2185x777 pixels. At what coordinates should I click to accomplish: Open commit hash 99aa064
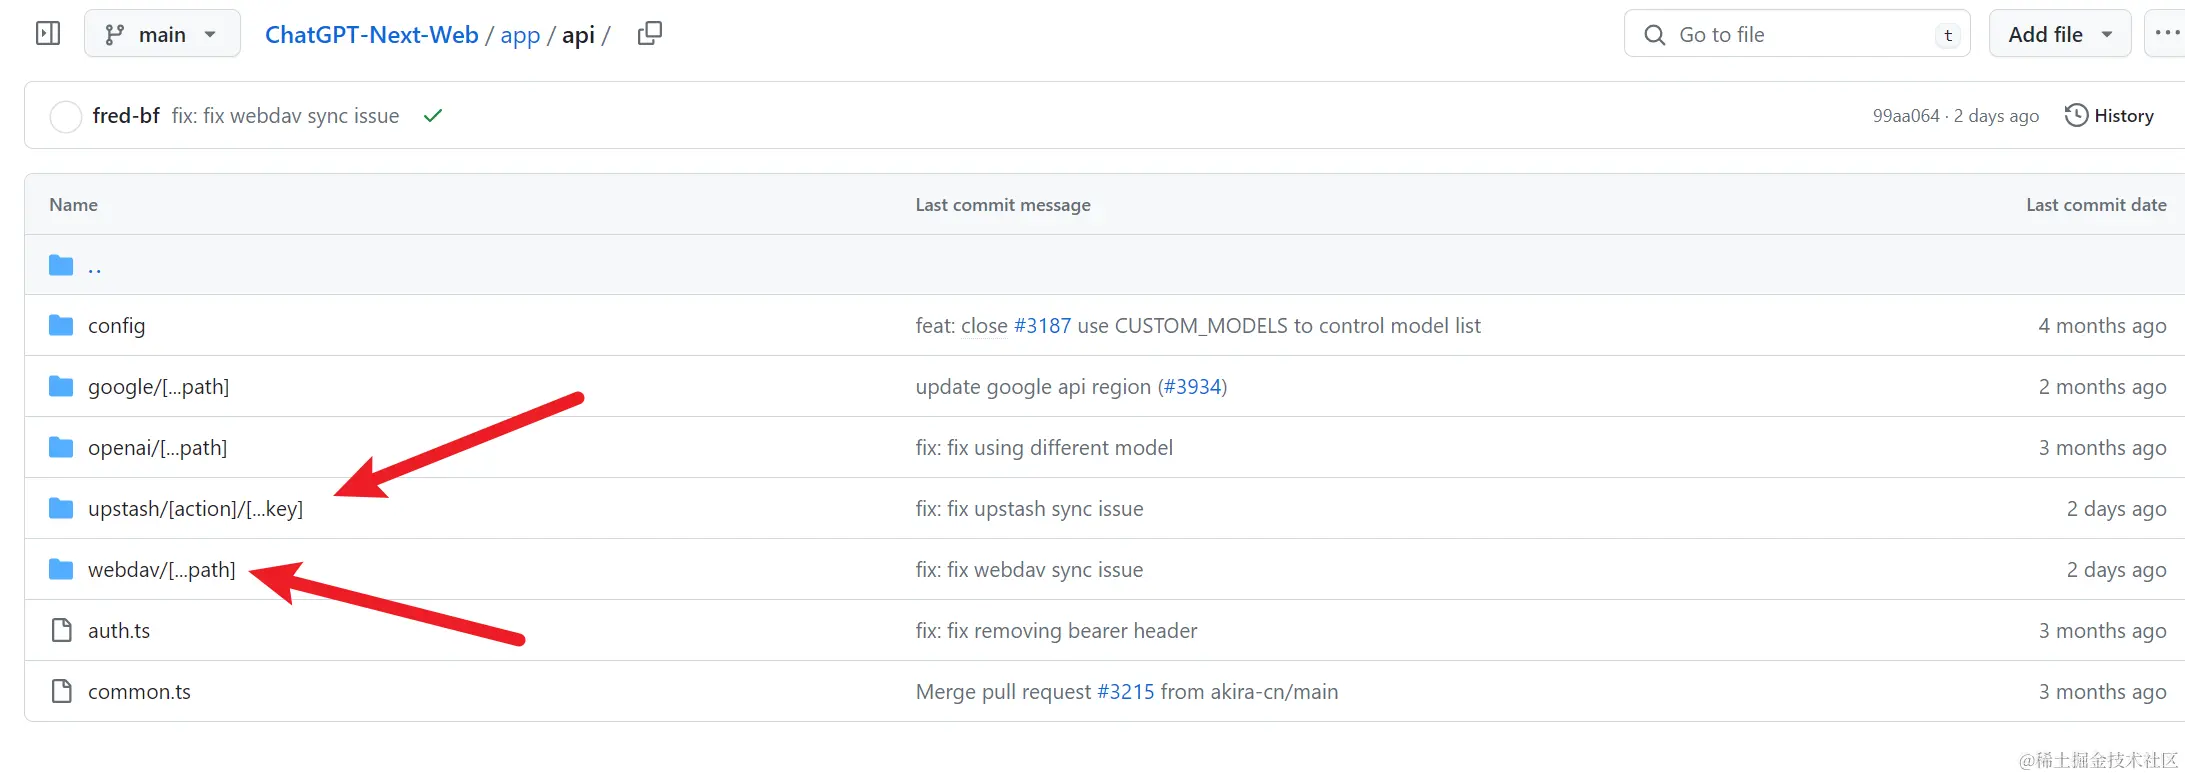1906,116
